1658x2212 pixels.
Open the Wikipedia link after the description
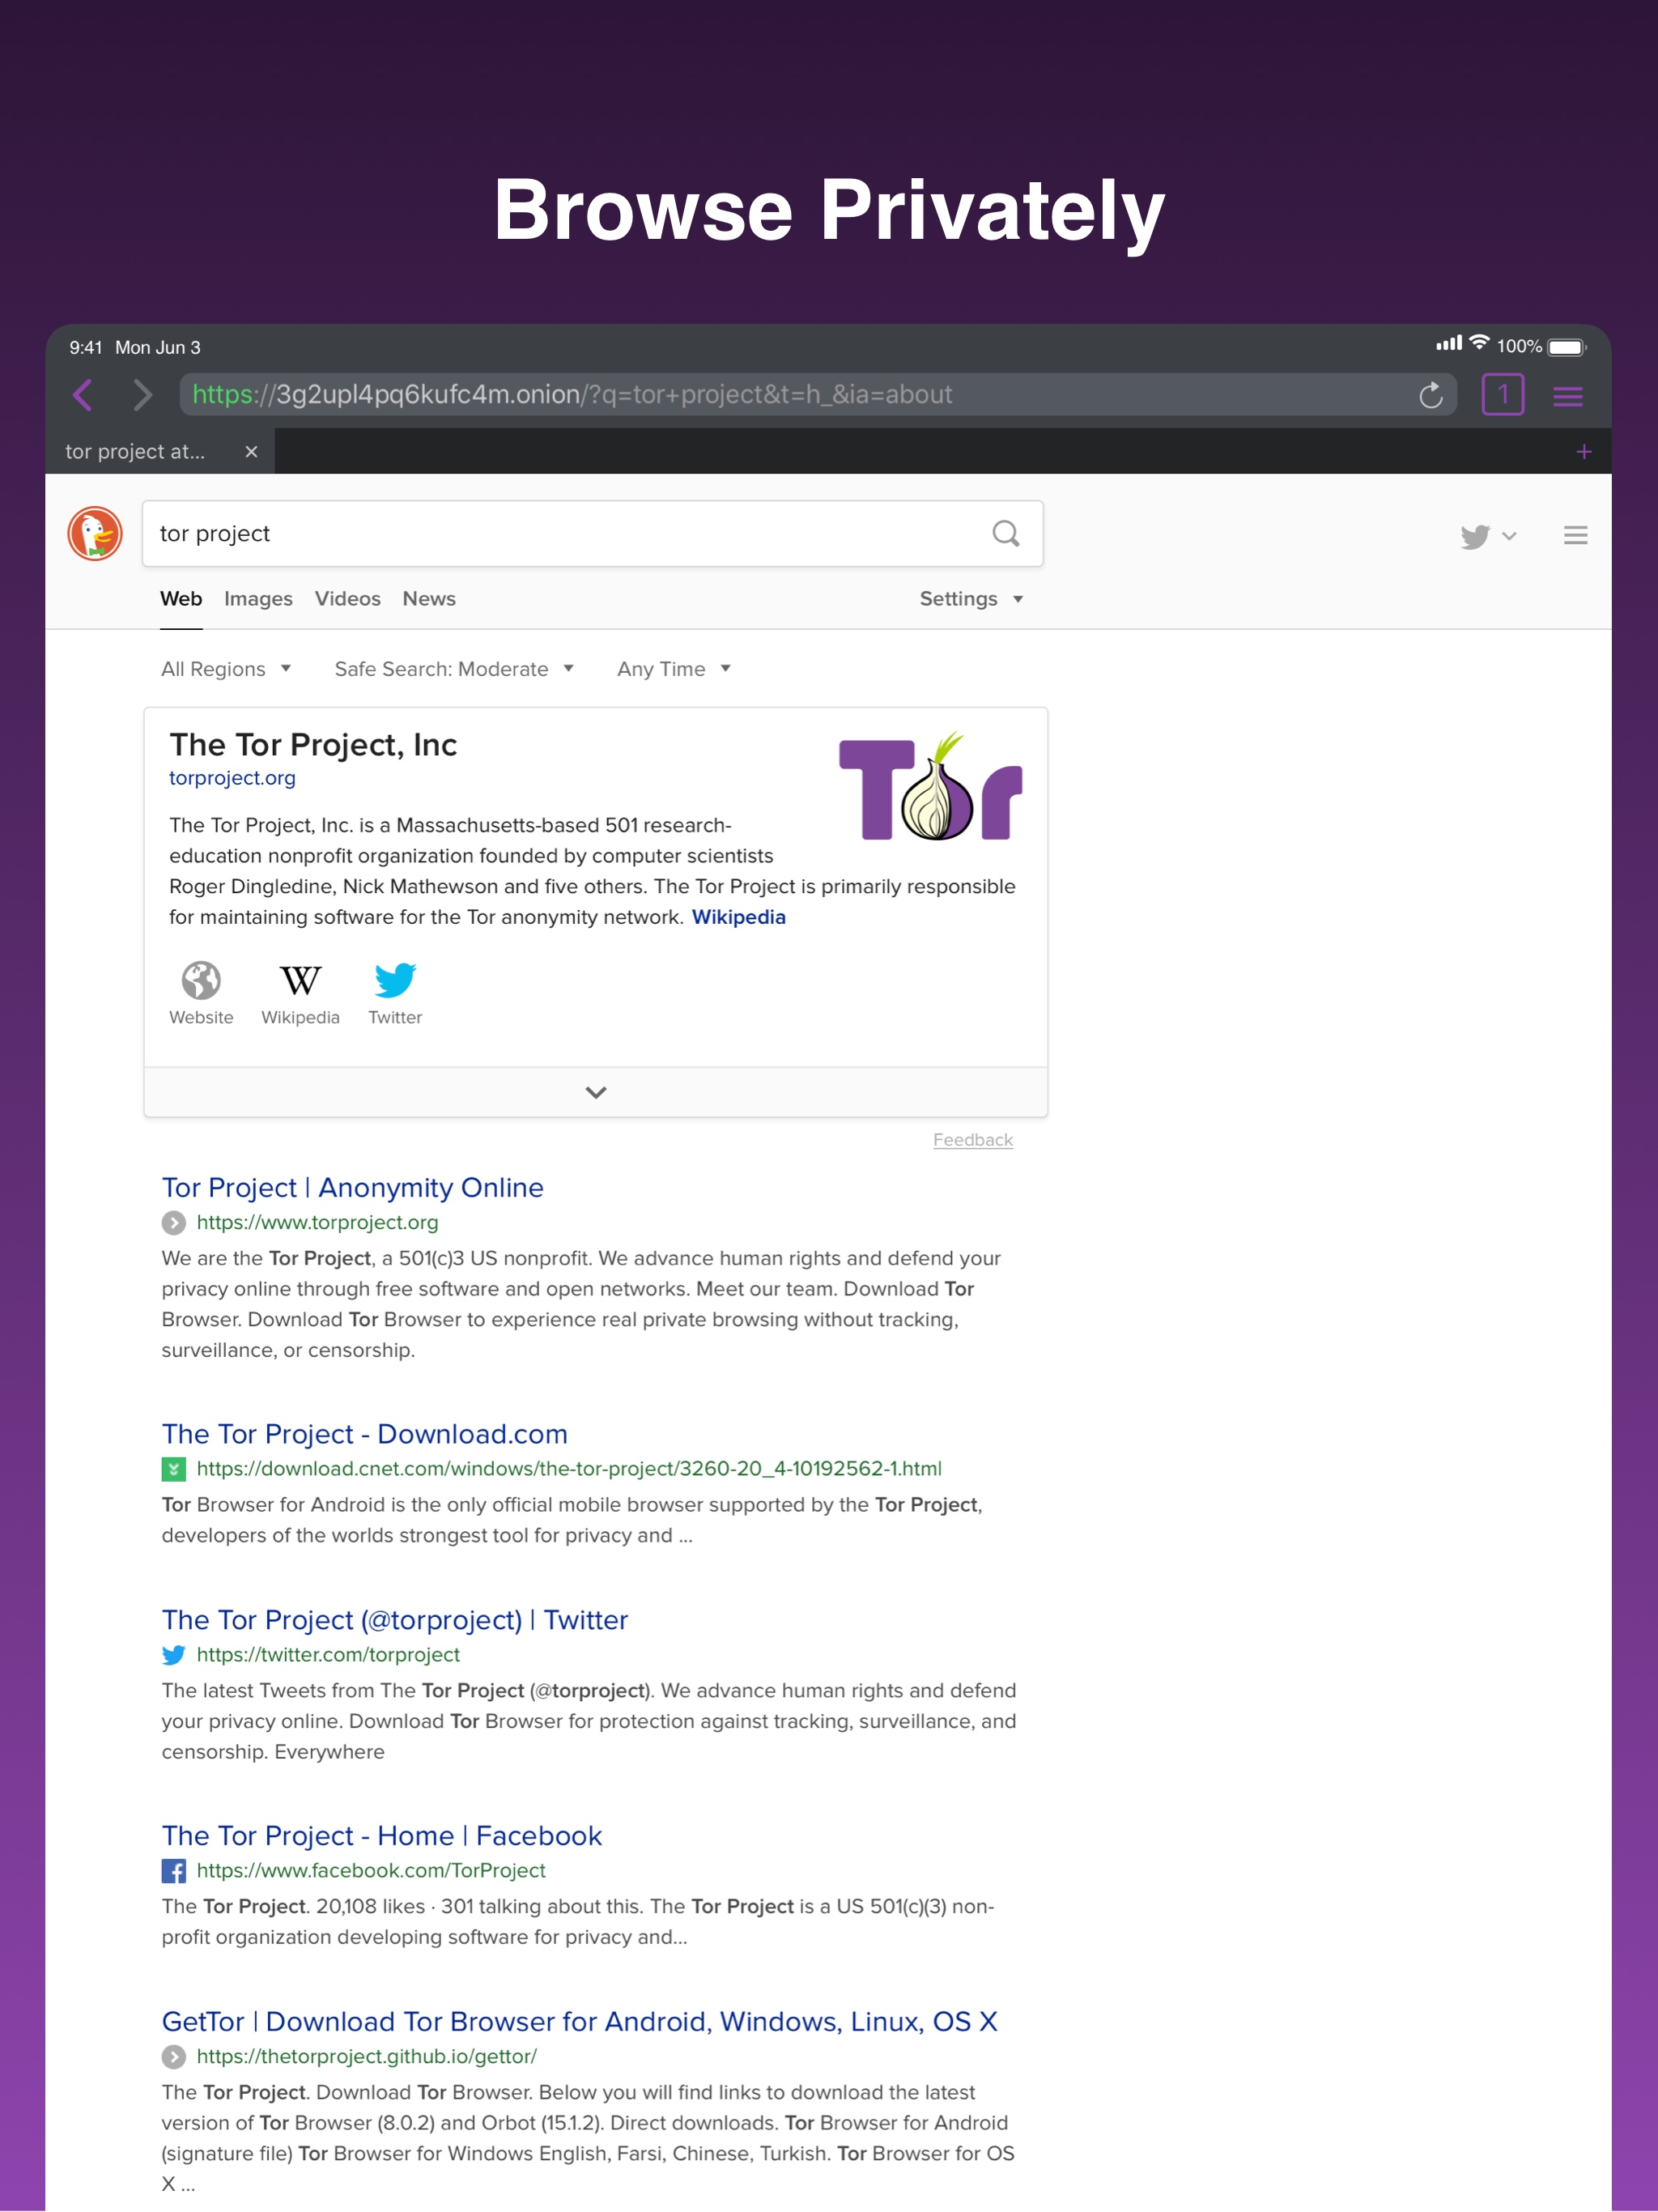(x=739, y=917)
